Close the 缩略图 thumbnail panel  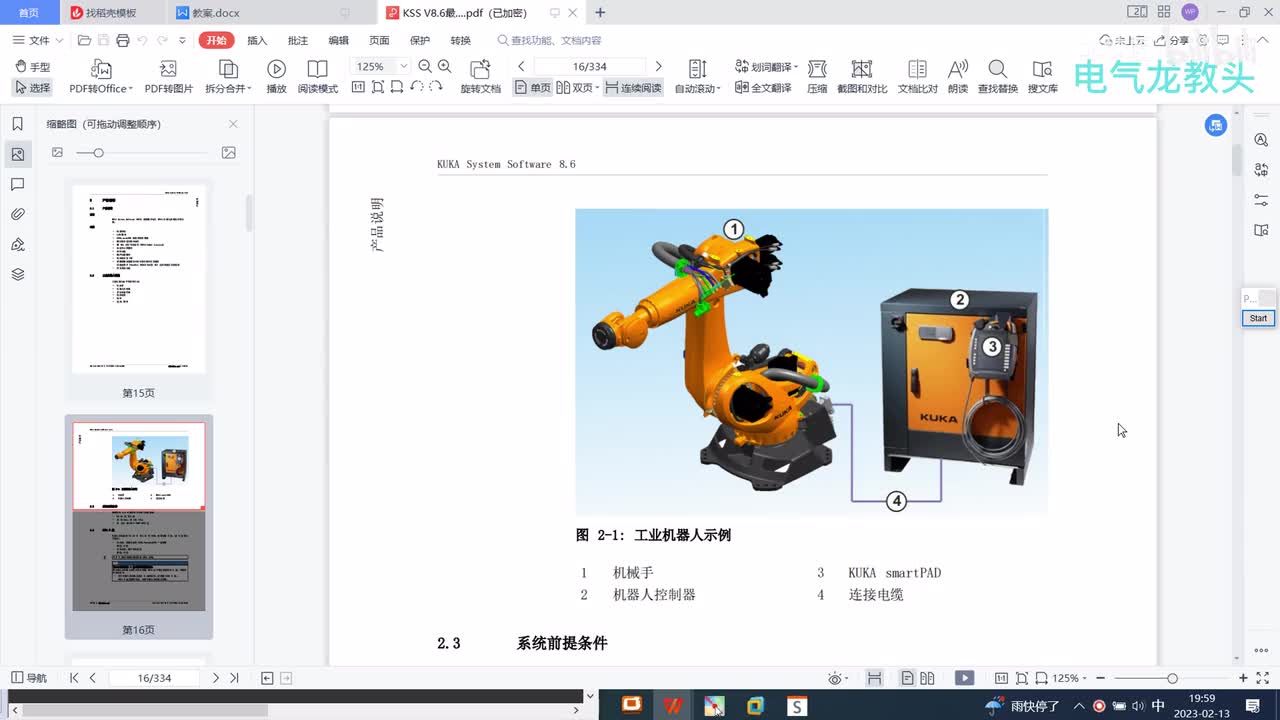[233, 124]
